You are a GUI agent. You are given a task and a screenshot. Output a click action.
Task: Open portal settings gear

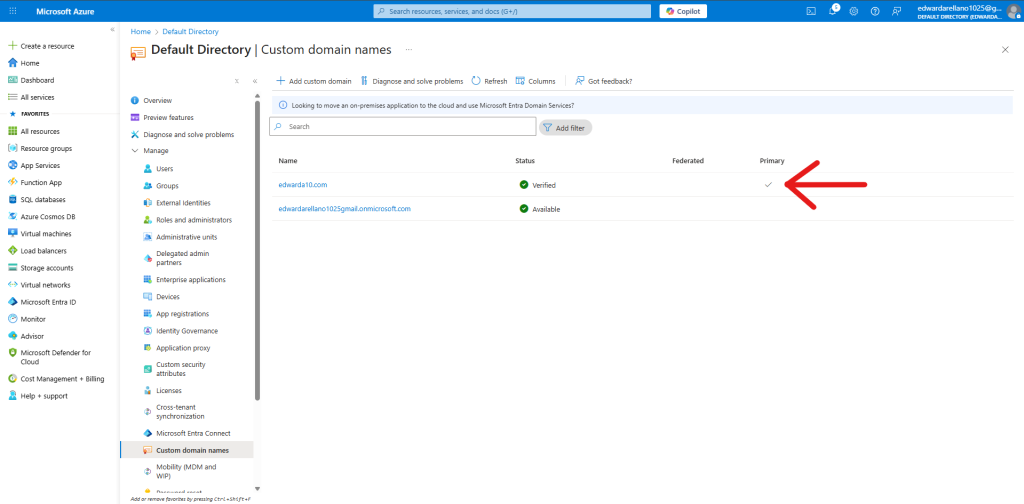854,11
